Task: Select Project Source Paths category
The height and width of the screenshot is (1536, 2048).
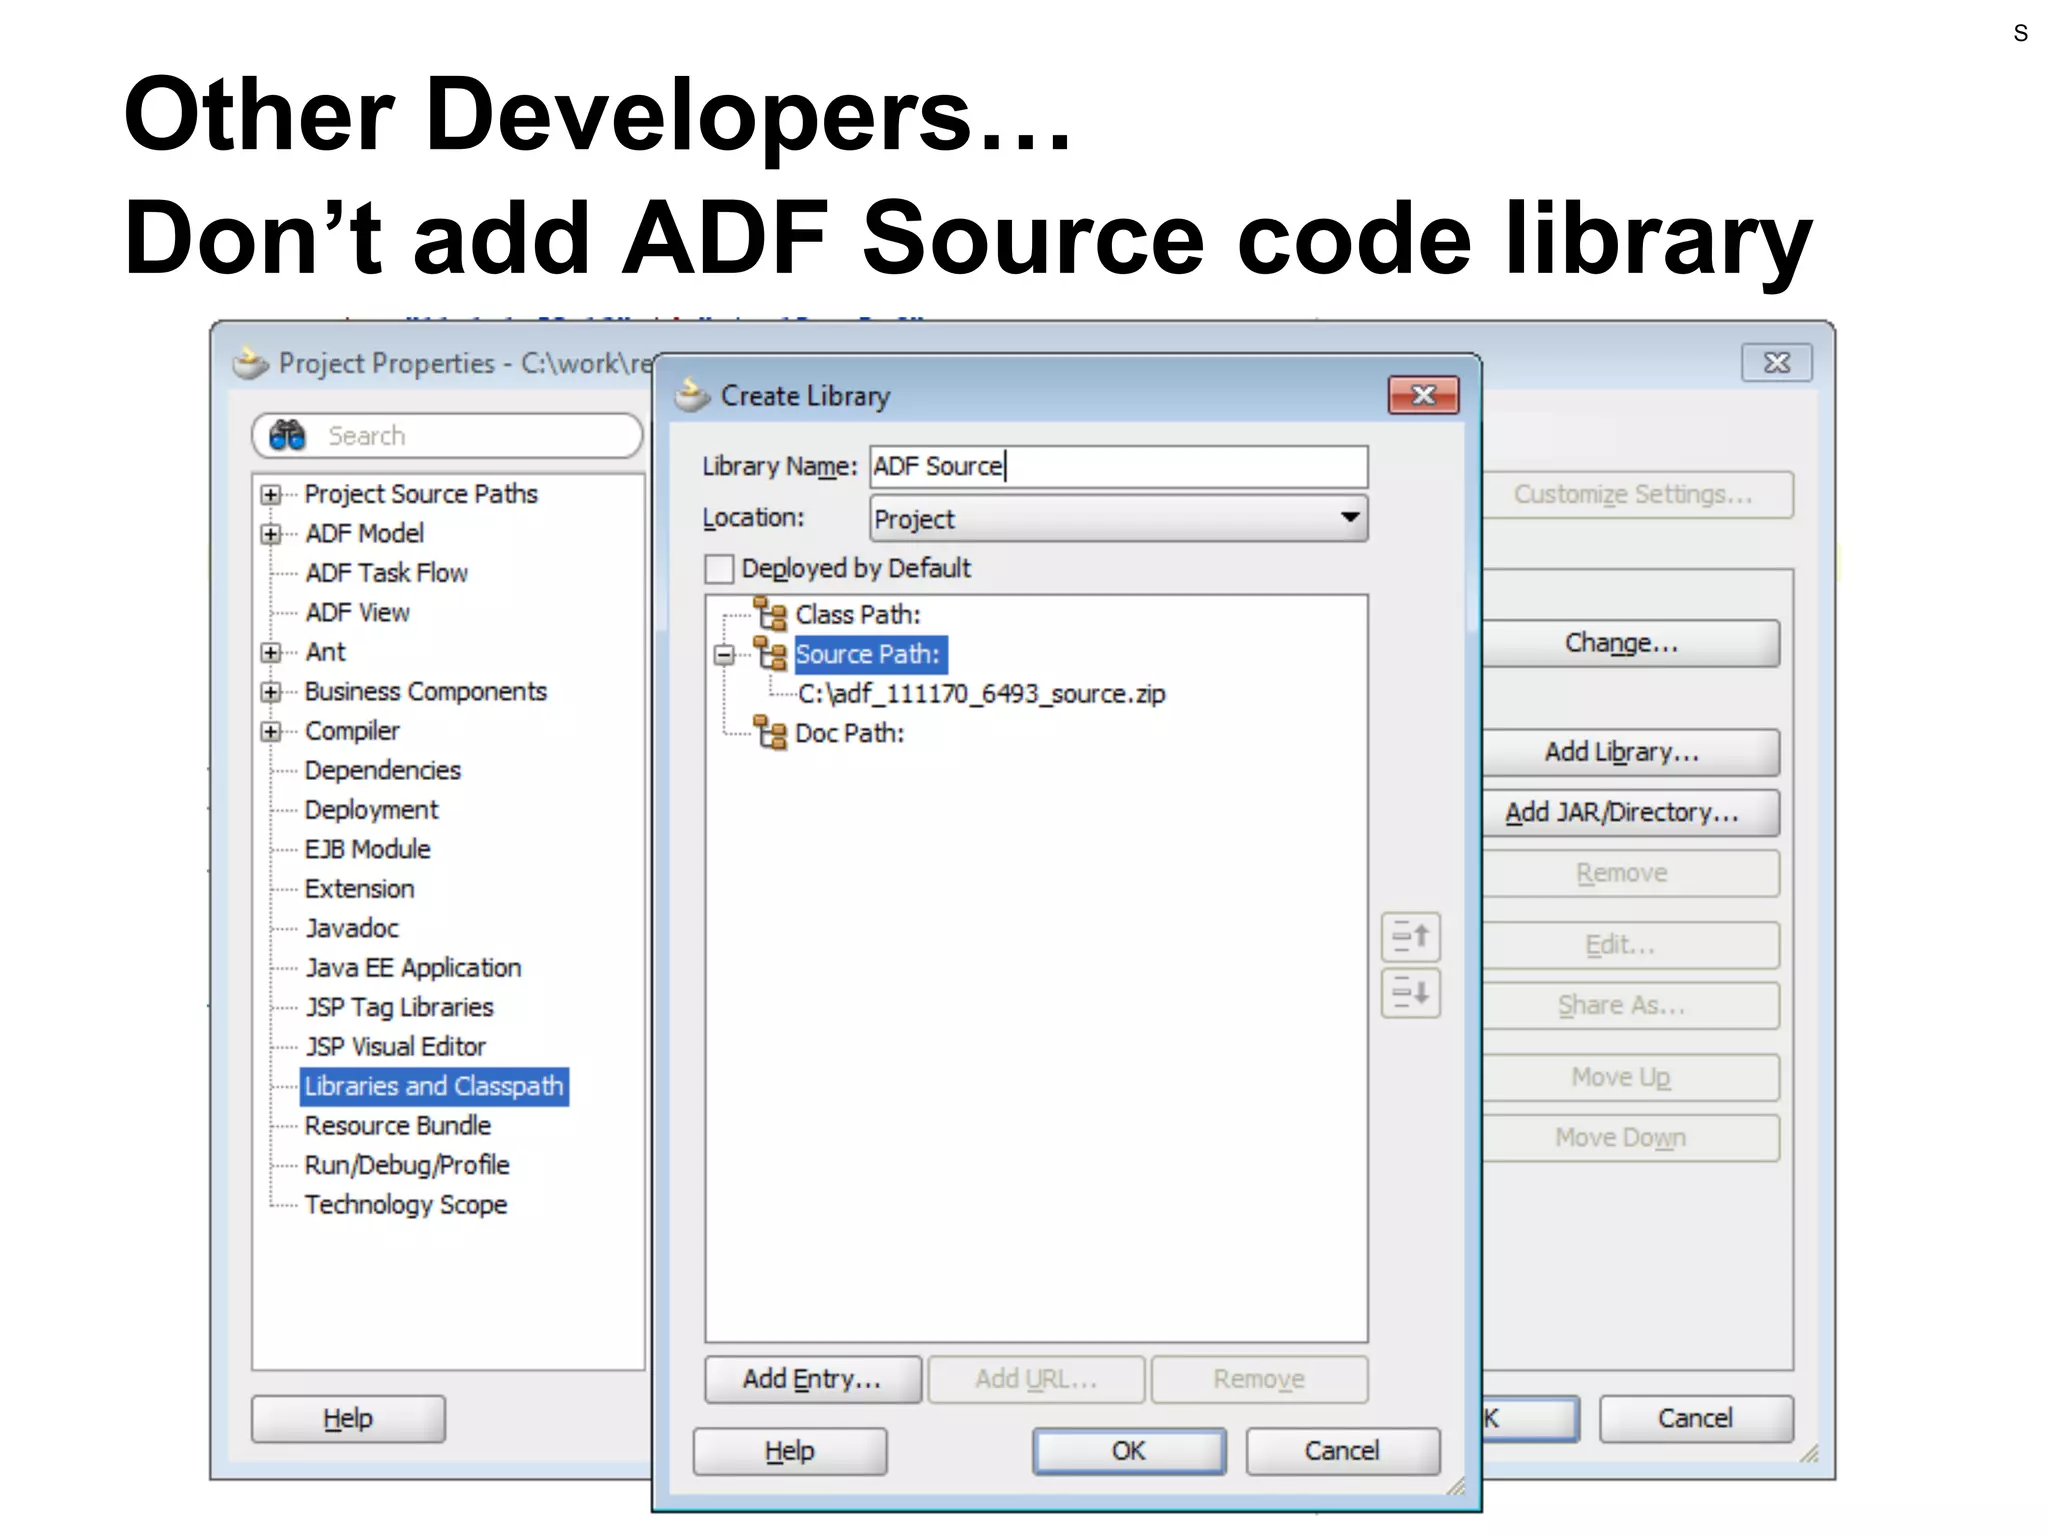Action: [421, 494]
